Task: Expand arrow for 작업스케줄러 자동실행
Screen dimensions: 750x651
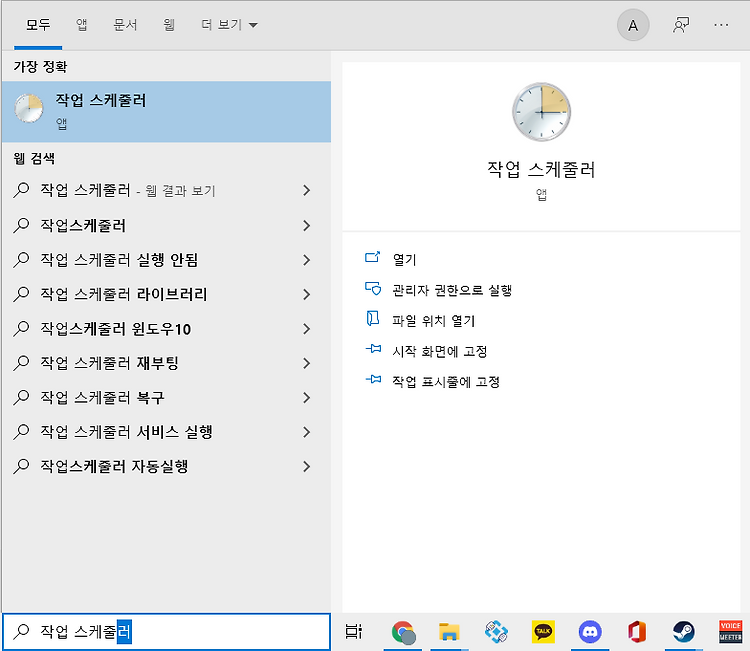Action: (x=307, y=466)
